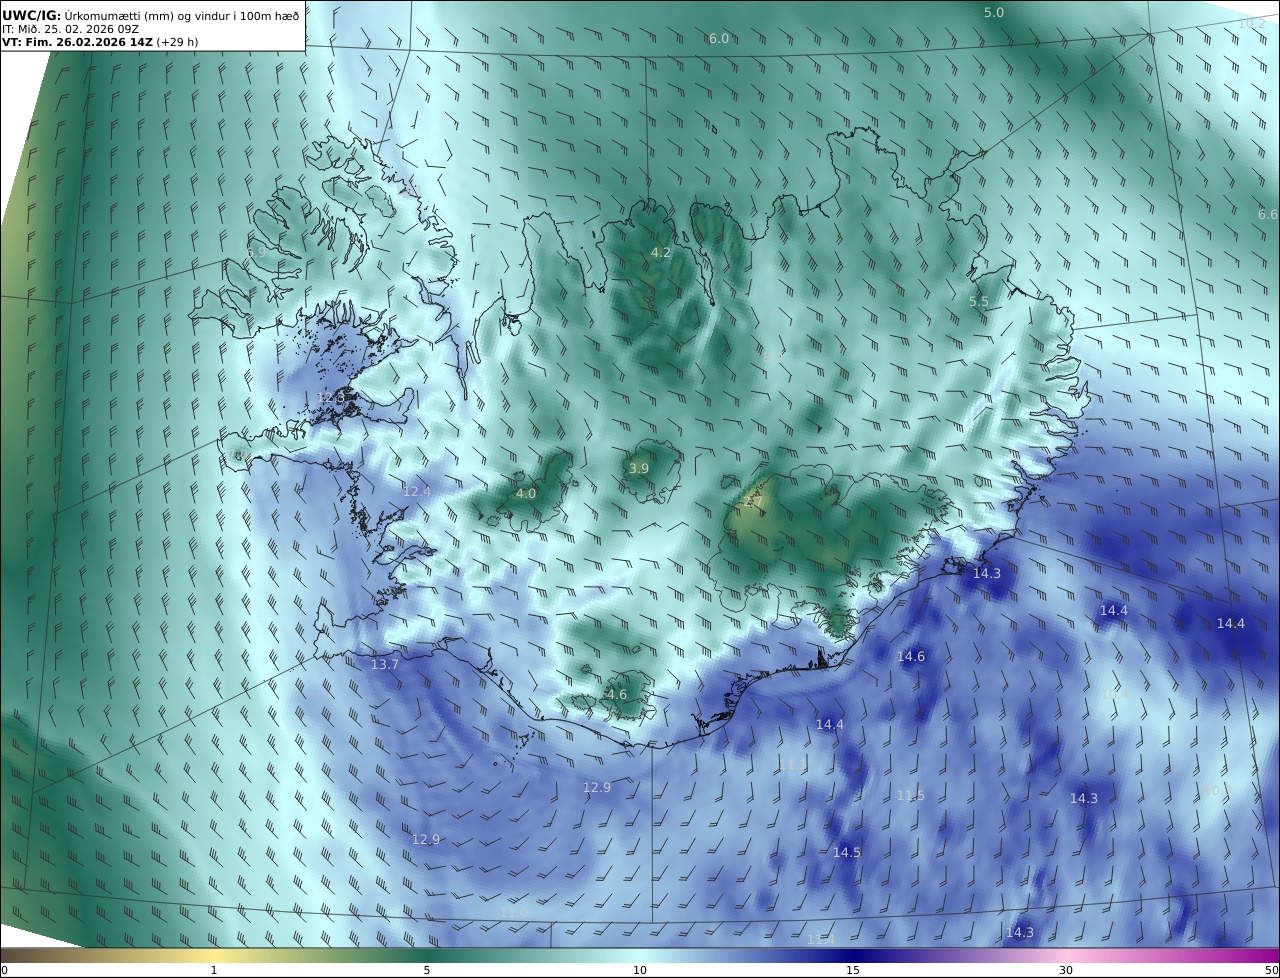Select the '6.6' value label
Viewport: 1280px width, 978px height.
tap(1268, 215)
